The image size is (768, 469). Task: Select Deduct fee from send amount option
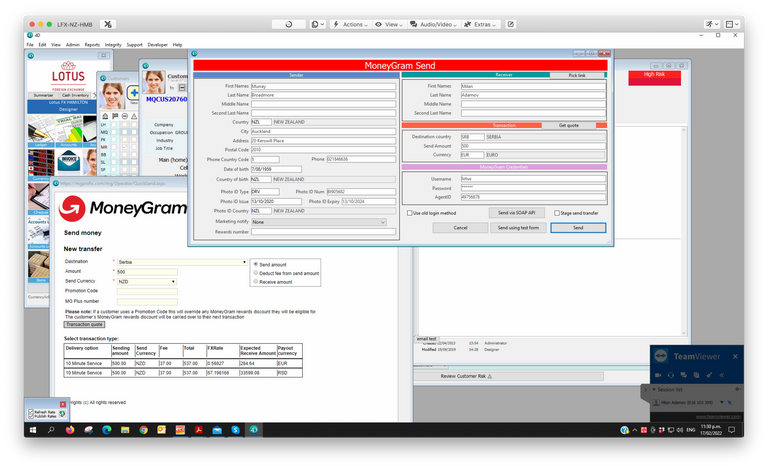click(x=256, y=273)
